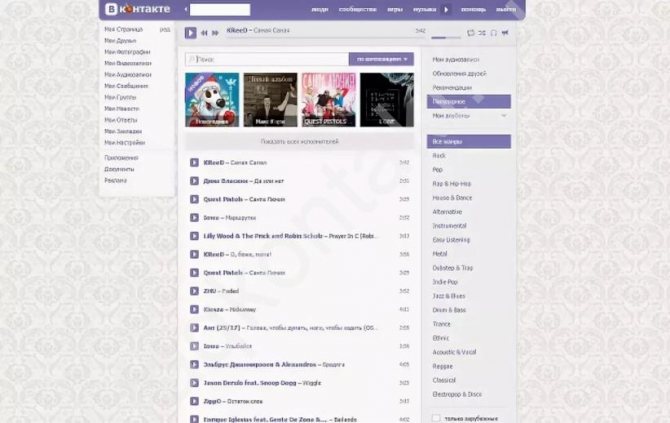Click the audio Поиск search field

click(267, 59)
